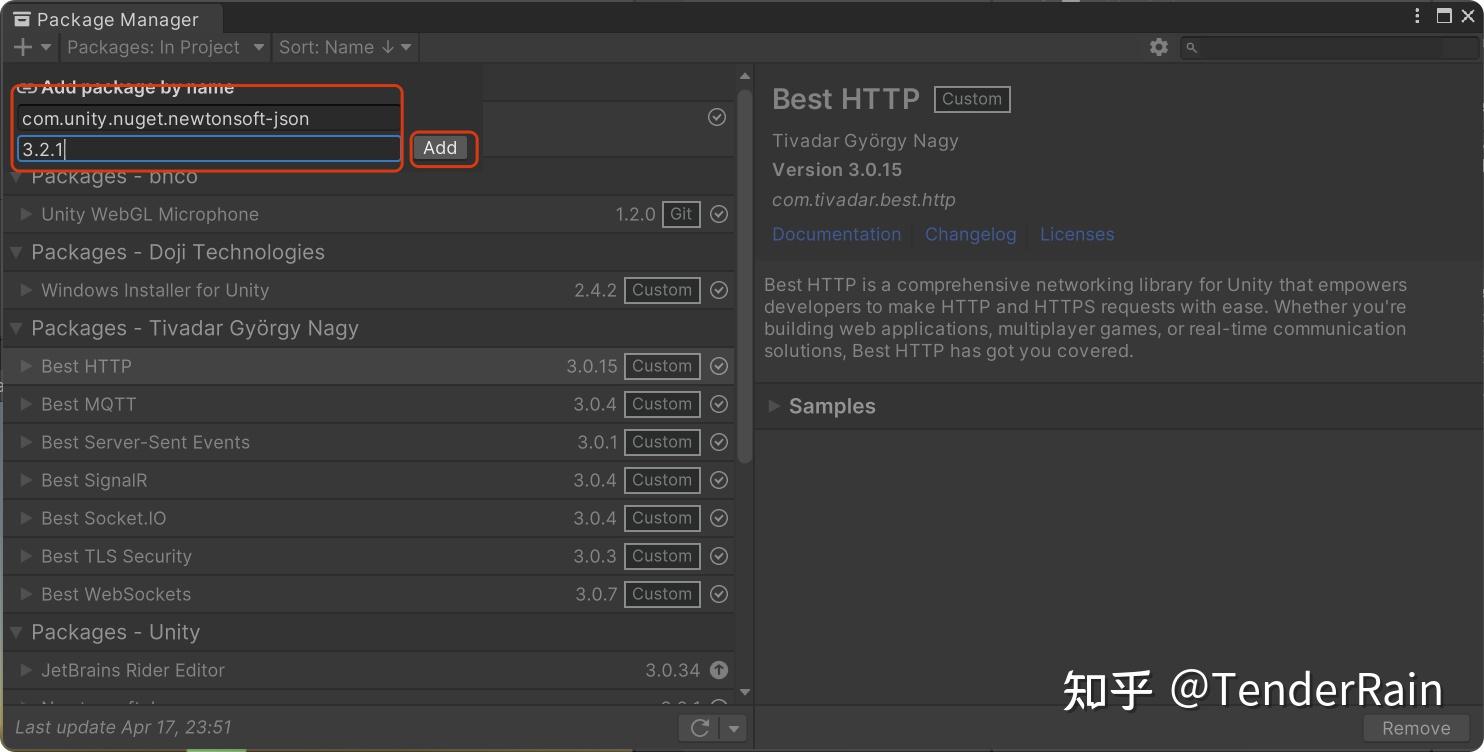This screenshot has height=752, width=1484.
Task: Click the installed checkmark beside Best MQTT
Action: (718, 404)
